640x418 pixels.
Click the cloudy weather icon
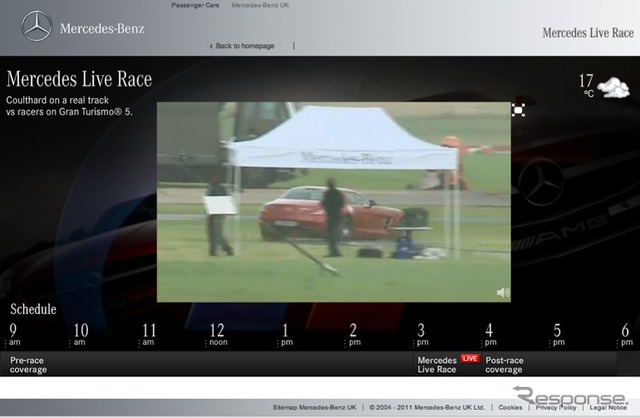[x=613, y=87]
